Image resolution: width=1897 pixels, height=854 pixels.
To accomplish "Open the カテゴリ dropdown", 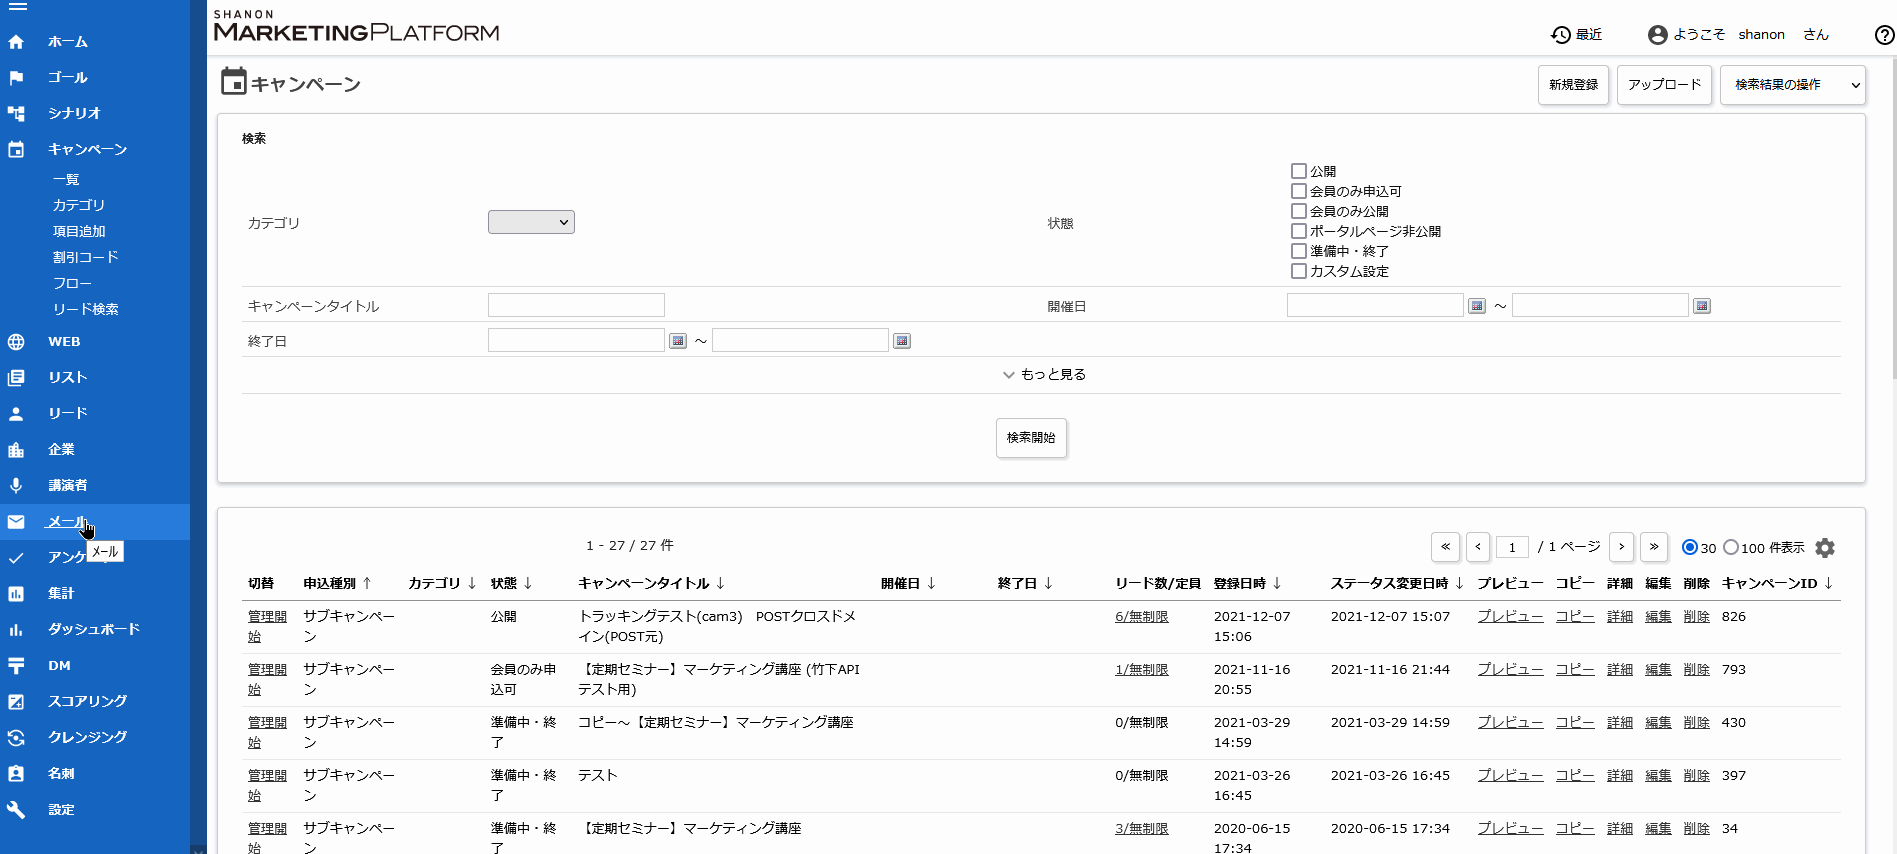I will [531, 222].
